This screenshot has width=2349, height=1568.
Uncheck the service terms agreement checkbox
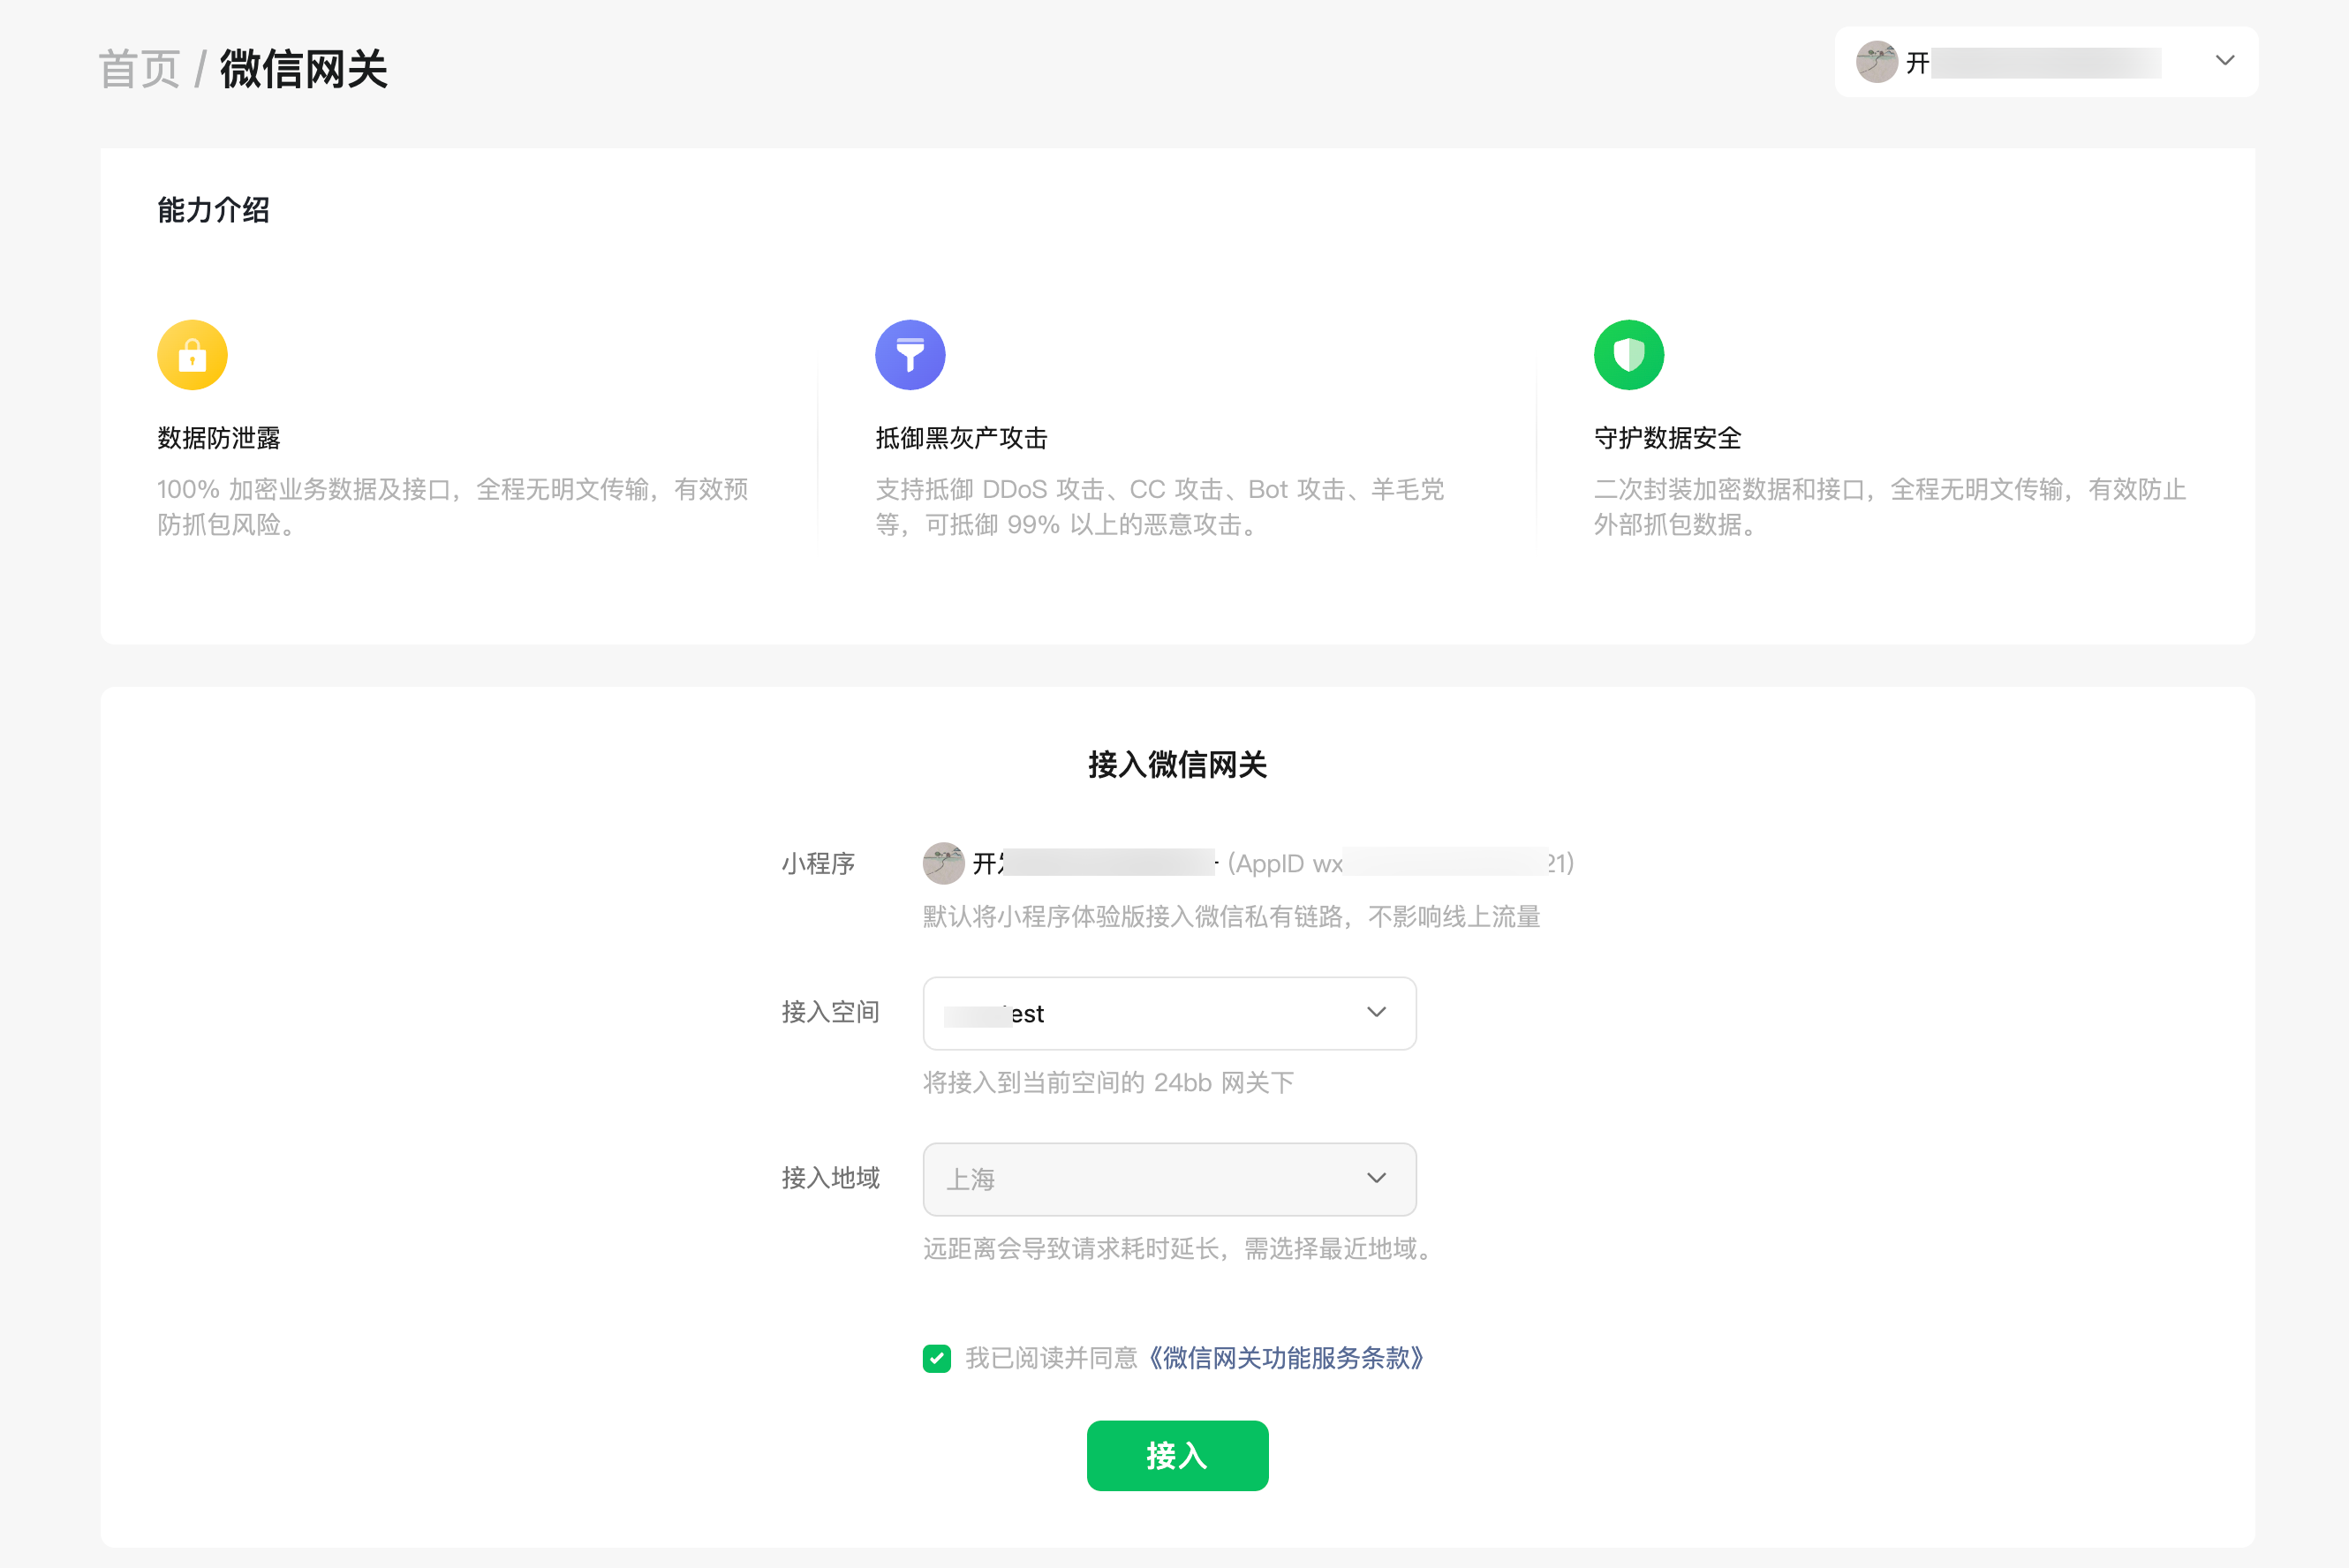click(937, 1358)
